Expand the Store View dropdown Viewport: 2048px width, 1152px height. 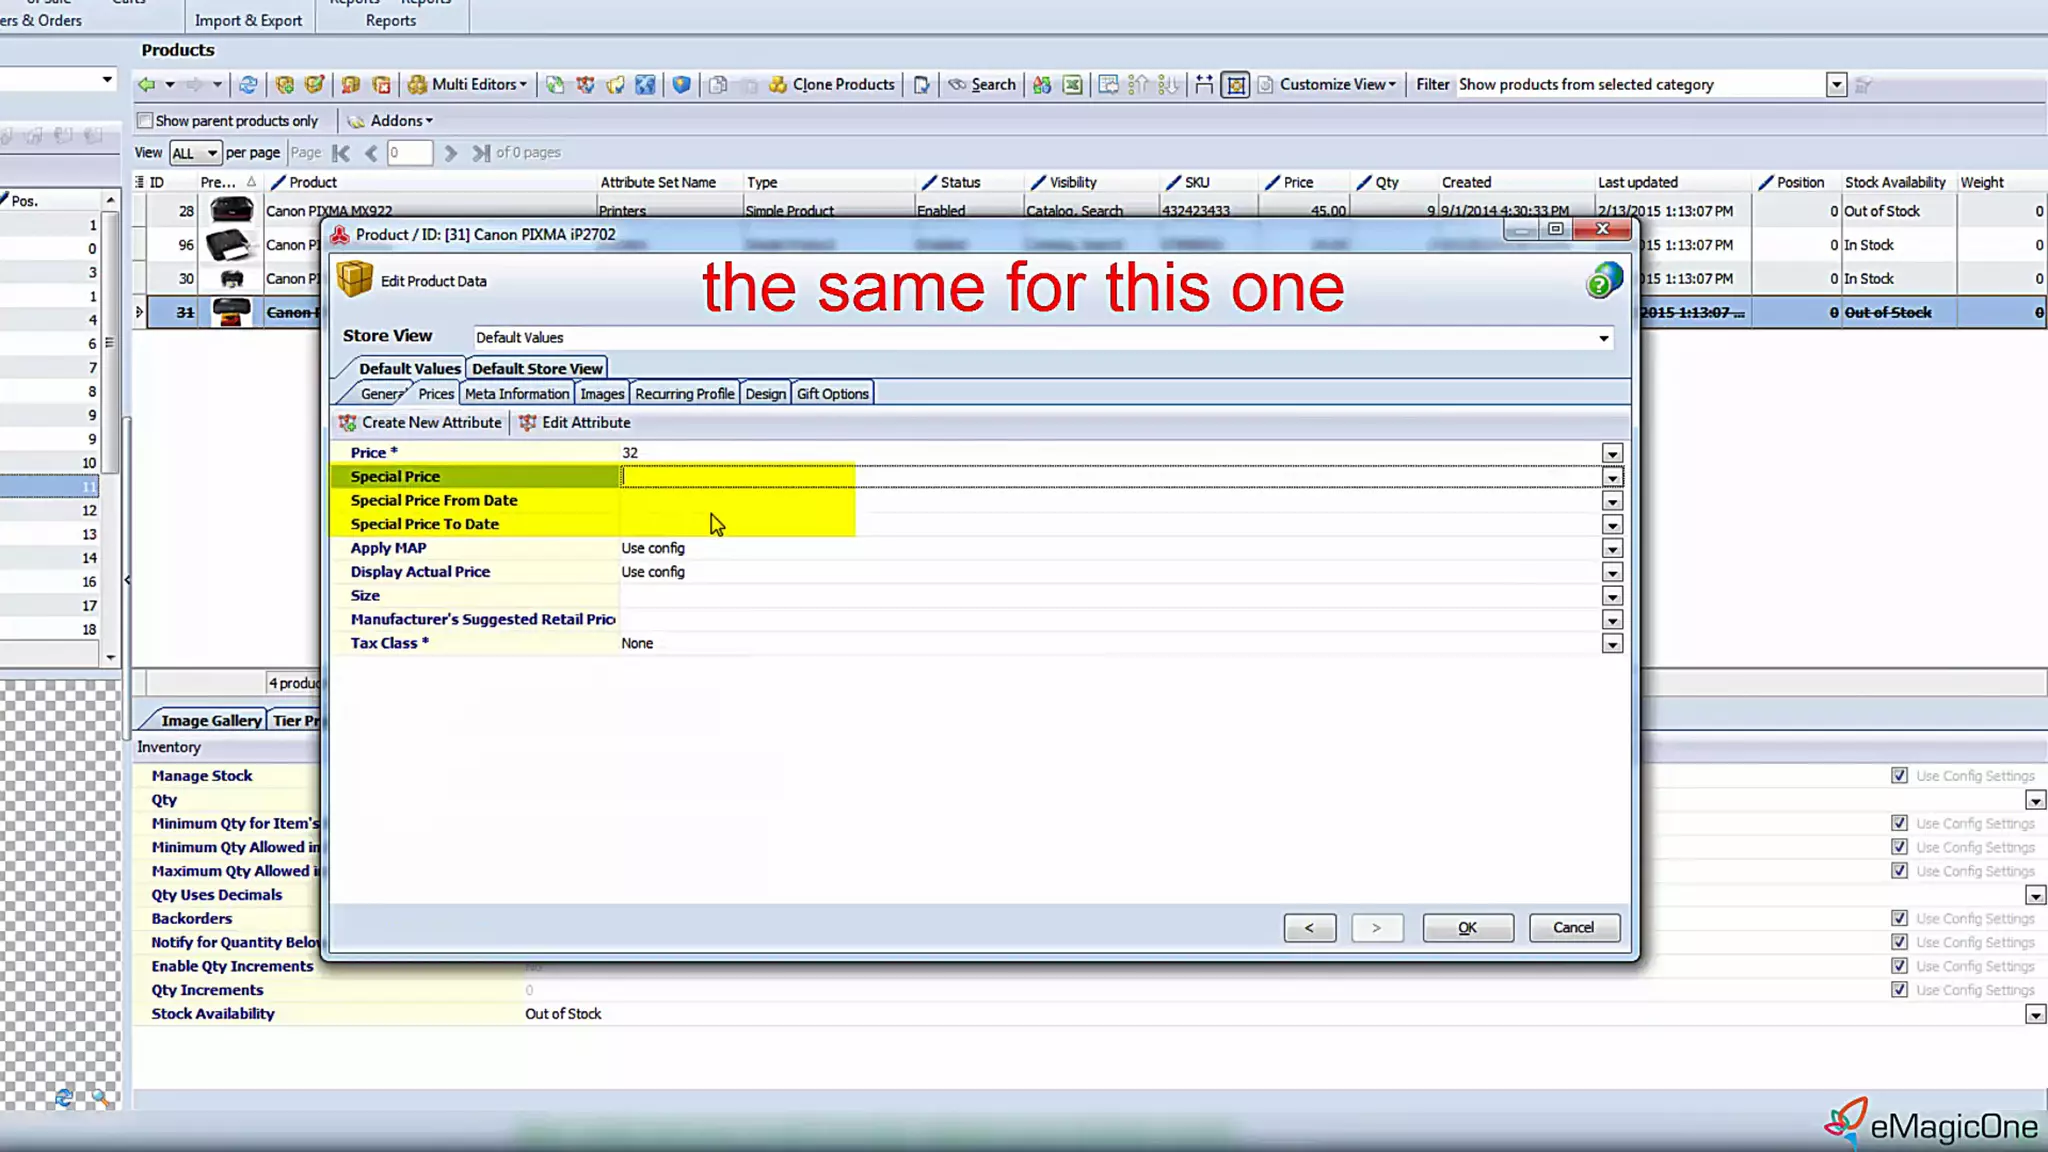coord(1603,338)
